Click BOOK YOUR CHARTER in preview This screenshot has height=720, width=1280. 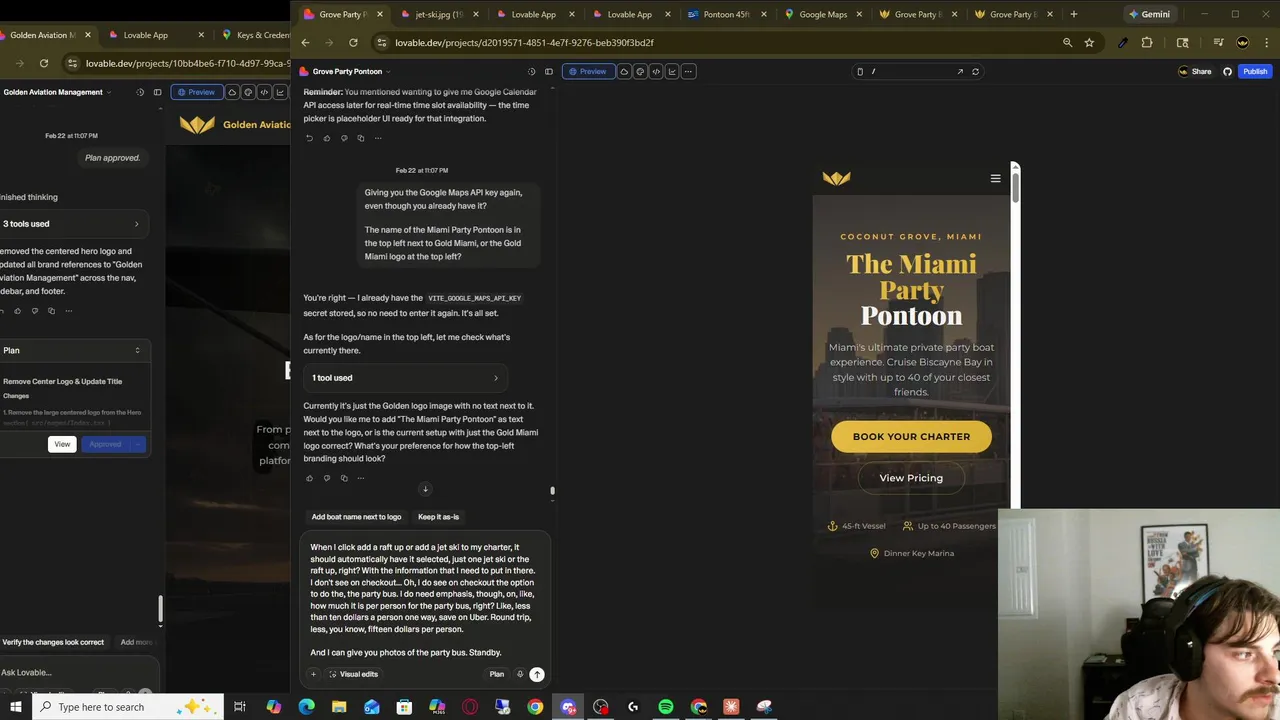[911, 437]
